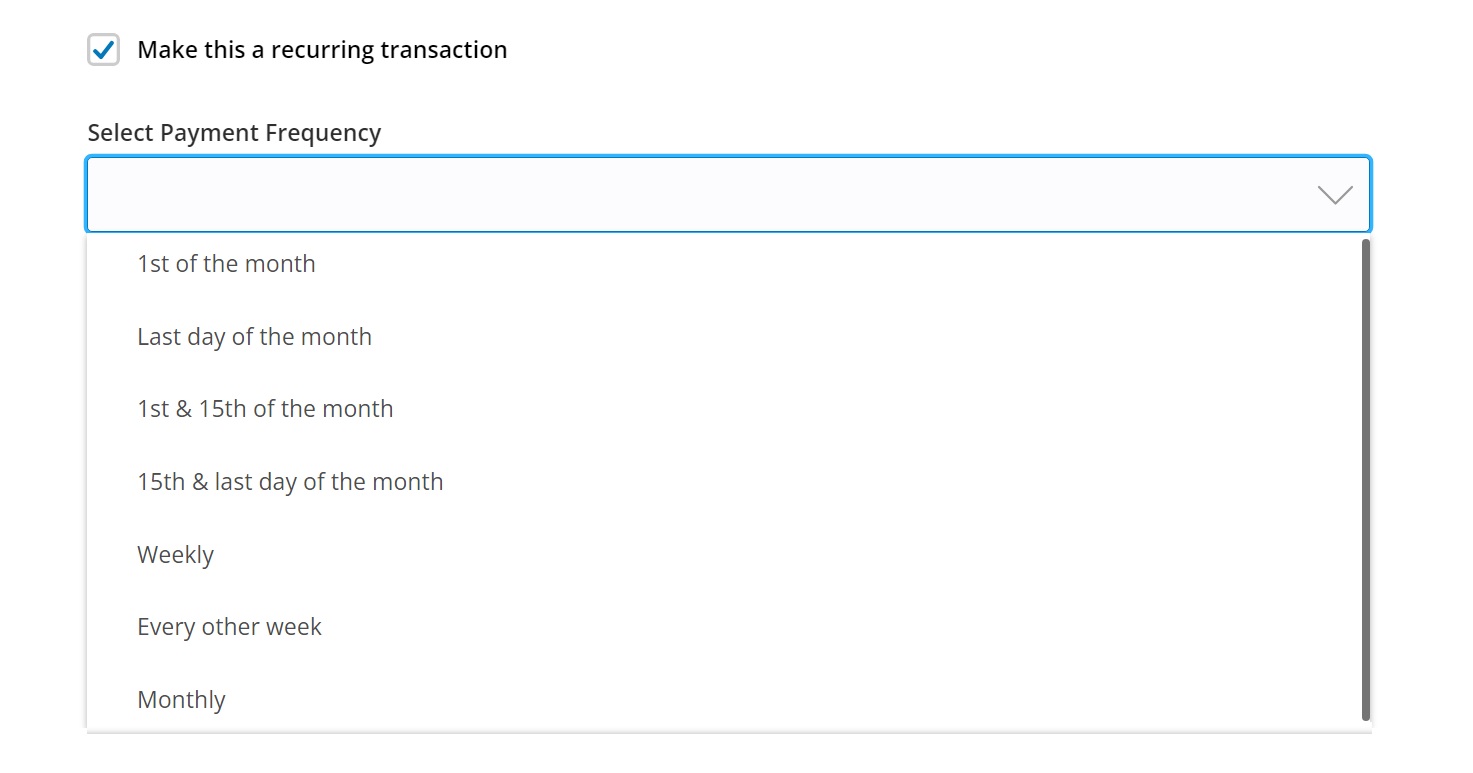Toggle the recurring transaction checkbox off
Image resolution: width=1473 pixels, height=773 pixels.
[104, 48]
